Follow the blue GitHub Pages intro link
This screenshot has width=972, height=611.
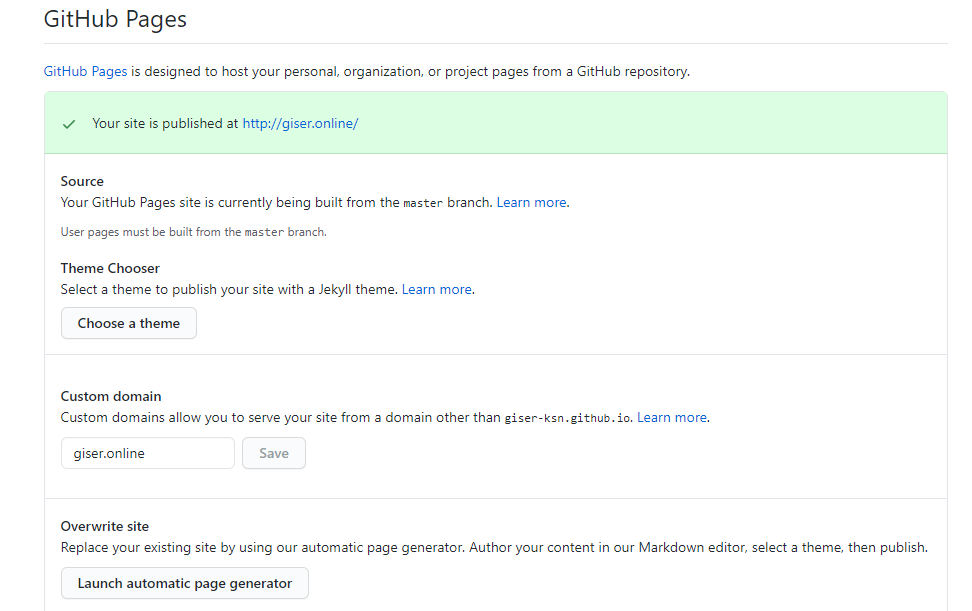click(x=85, y=72)
